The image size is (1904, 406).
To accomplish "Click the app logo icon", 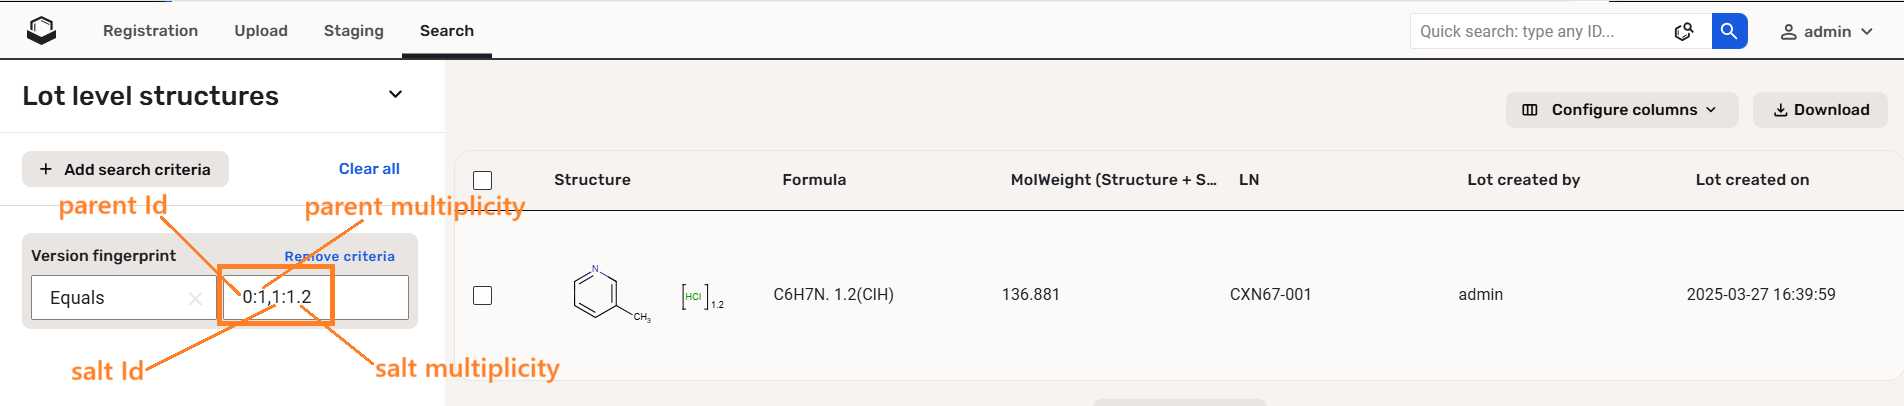I will coord(41,30).
